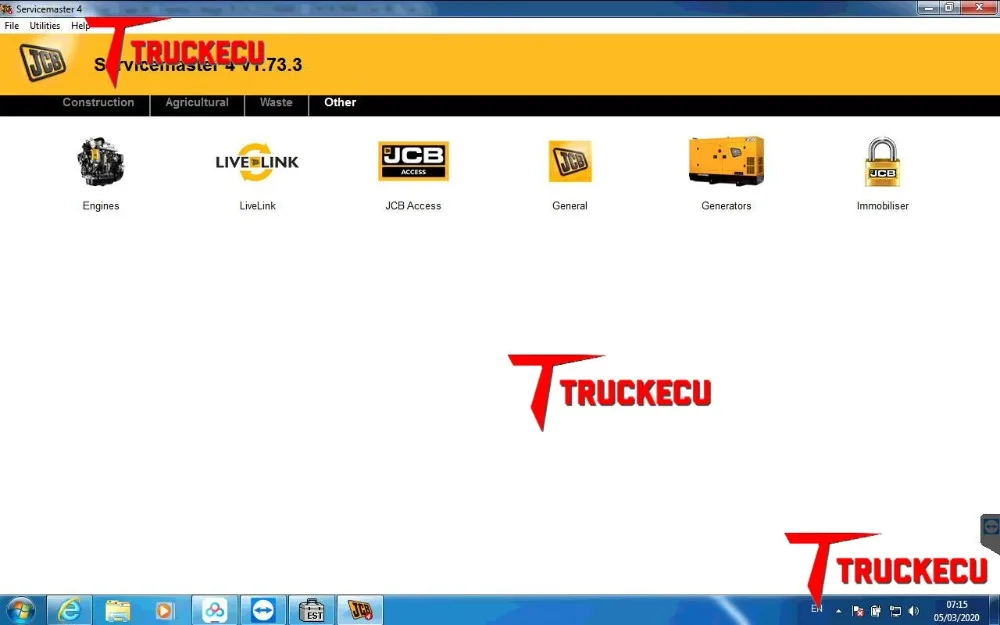This screenshot has width=1000, height=625.
Task: Click the Show Desktop button
Action: 995,610
